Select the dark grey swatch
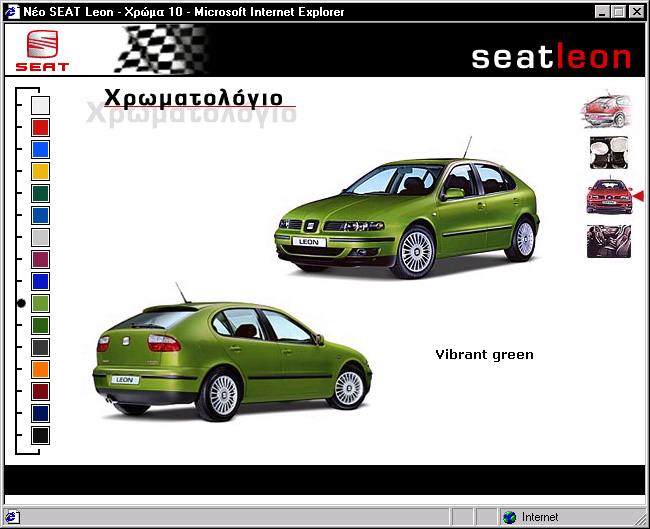 coord(40,347)
